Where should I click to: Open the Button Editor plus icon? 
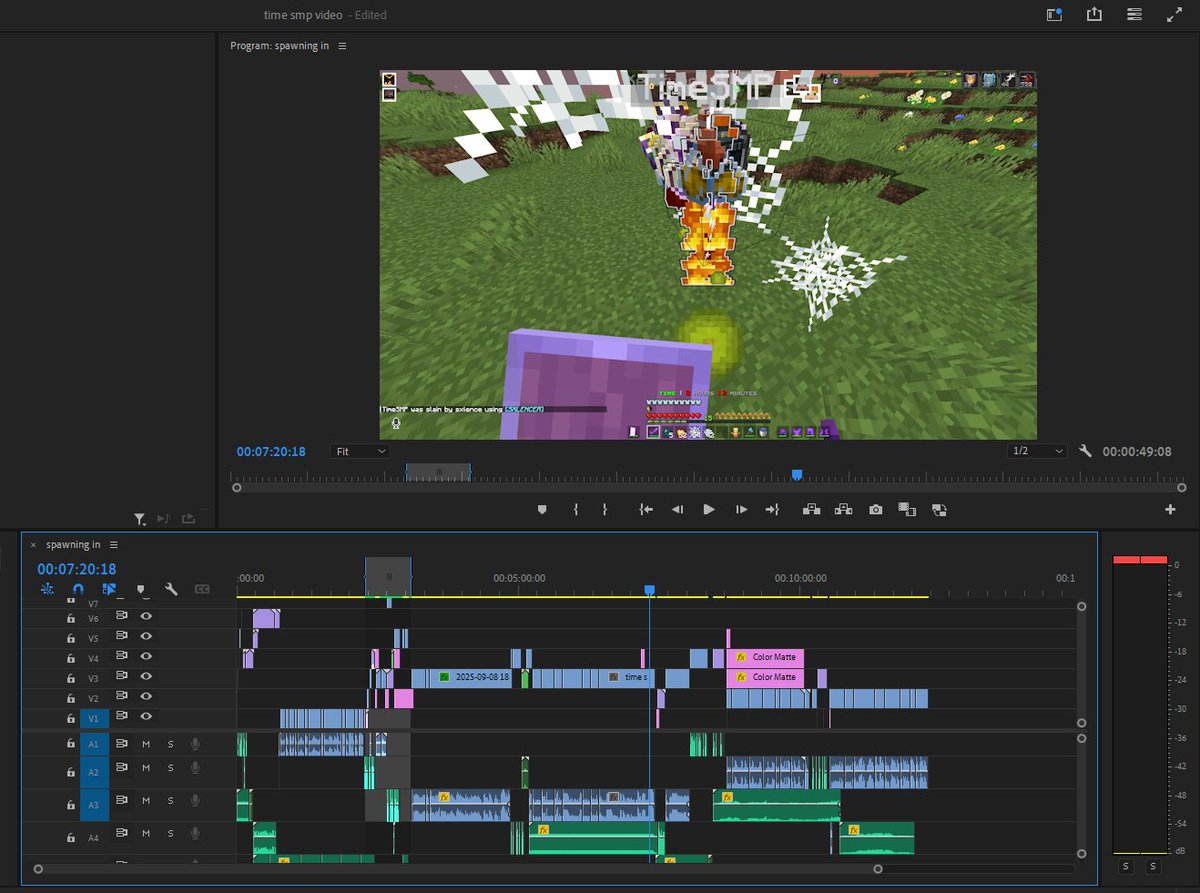1170,509
